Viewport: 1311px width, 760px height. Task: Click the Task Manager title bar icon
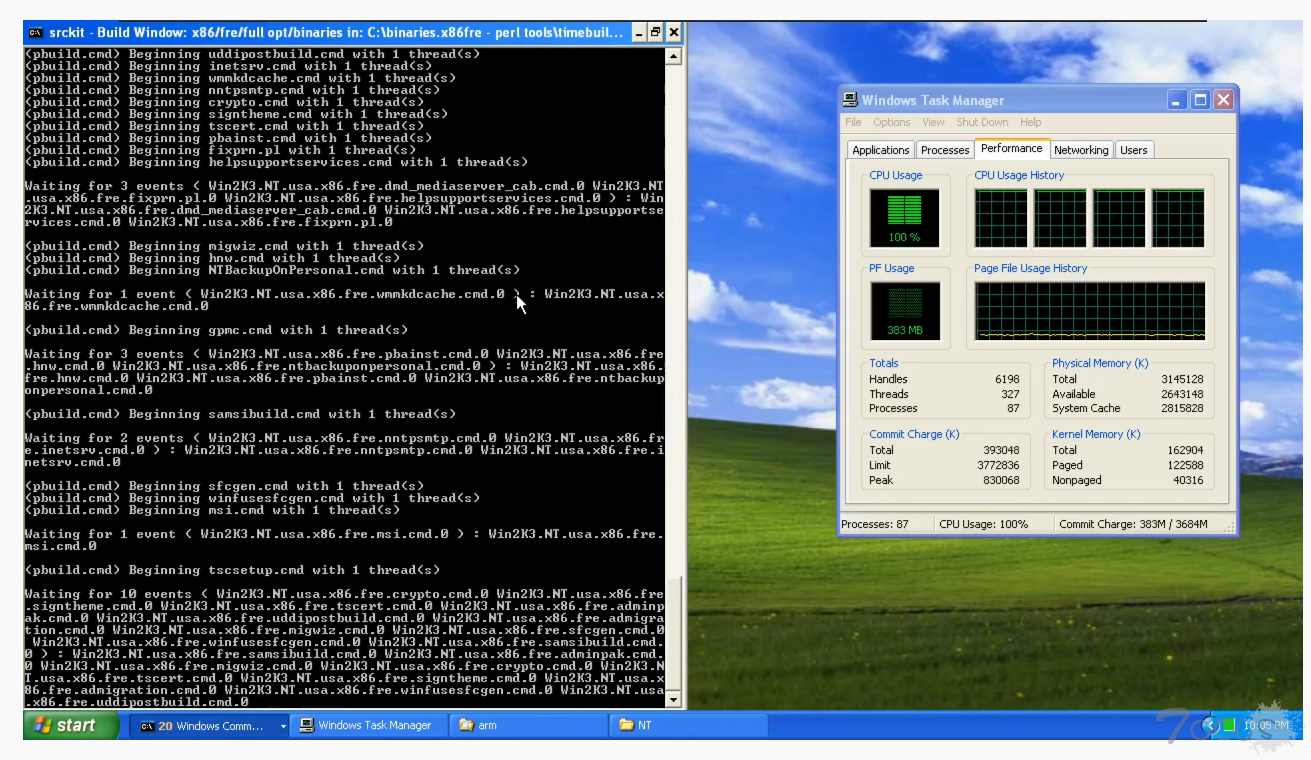850,100
